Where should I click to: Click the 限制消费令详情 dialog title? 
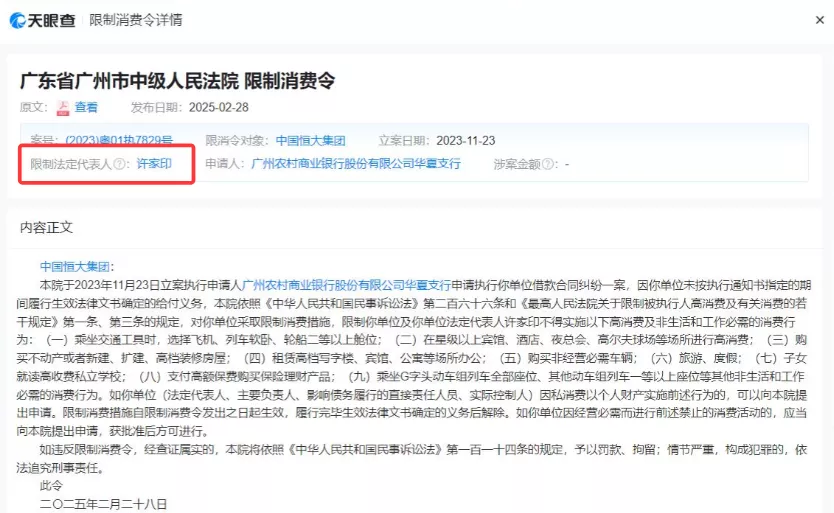(135, 19)
